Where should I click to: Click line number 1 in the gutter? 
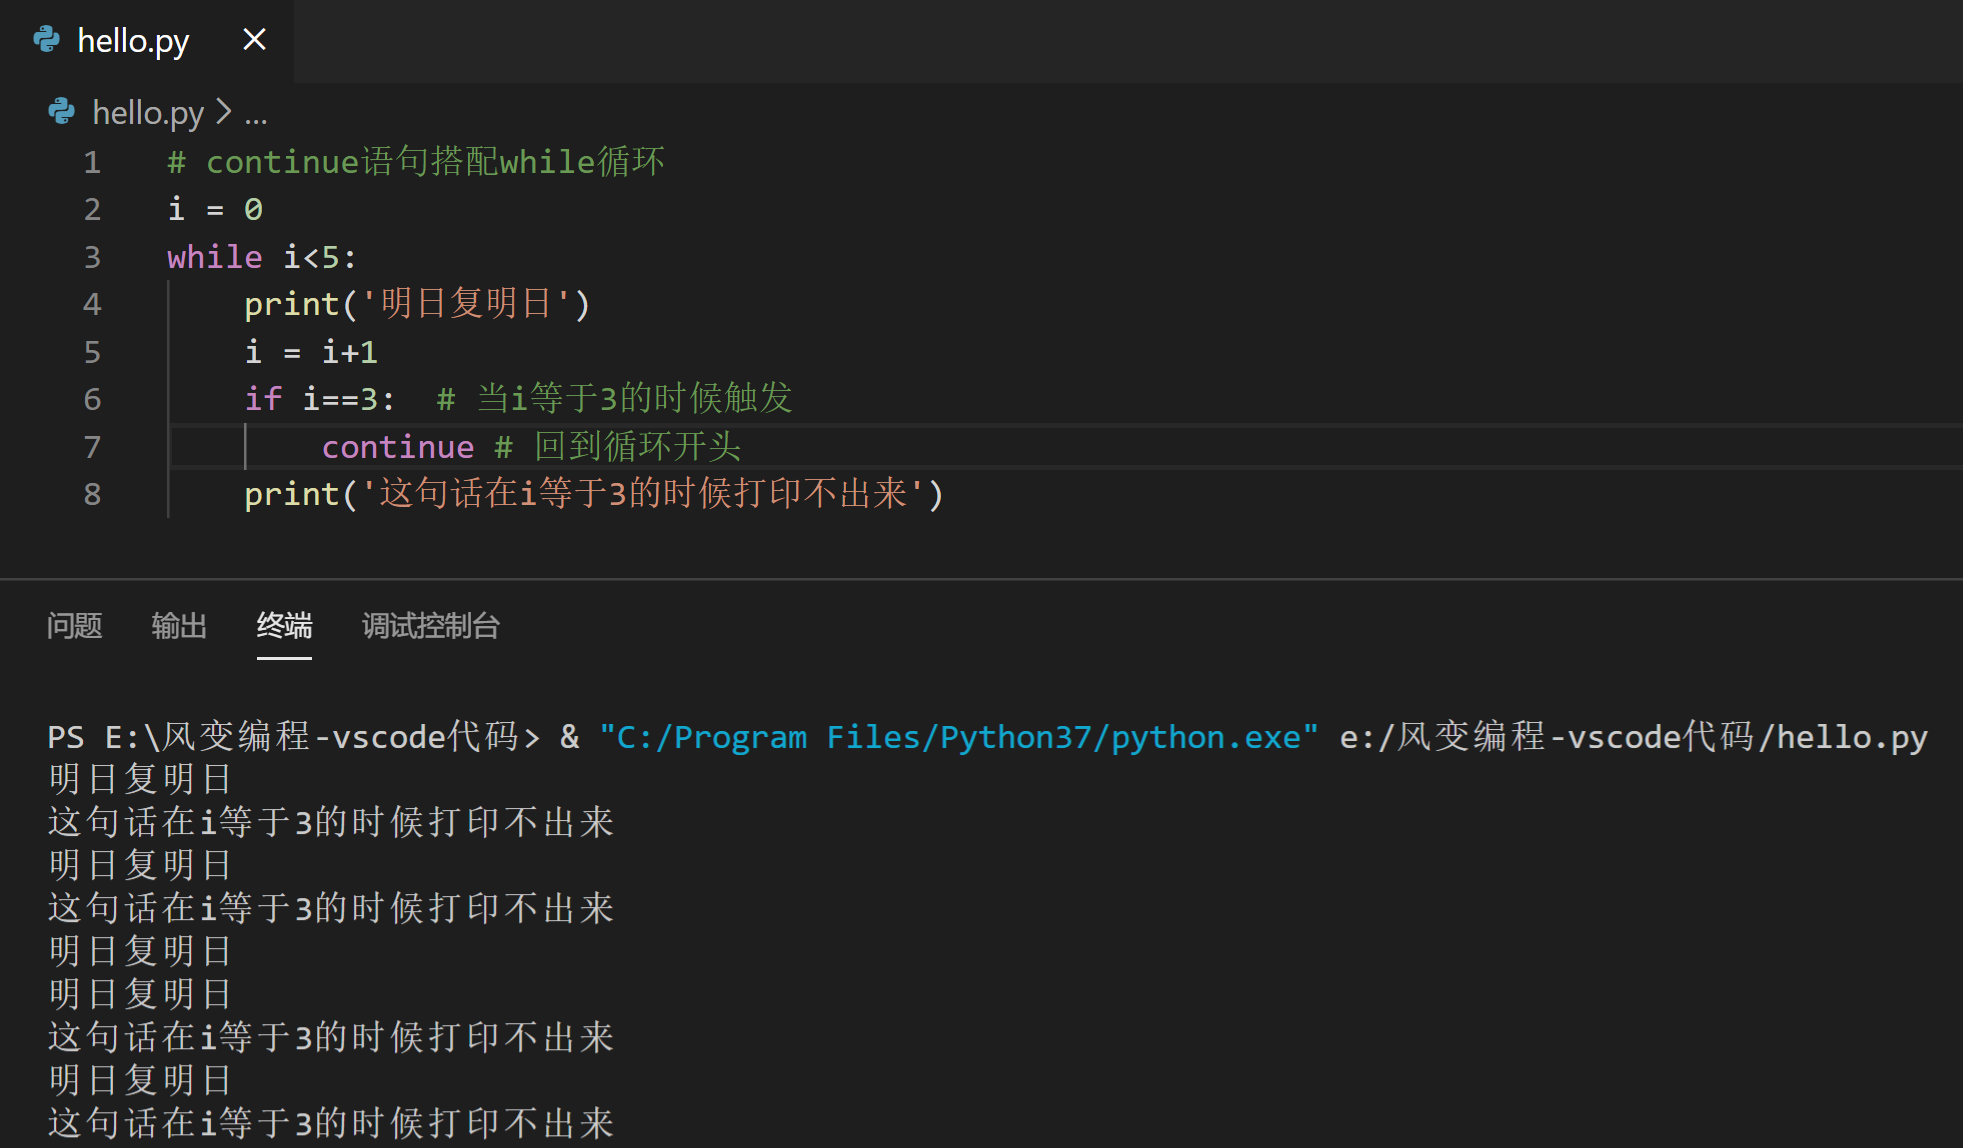pyautogui.click(x=92, y=162)
